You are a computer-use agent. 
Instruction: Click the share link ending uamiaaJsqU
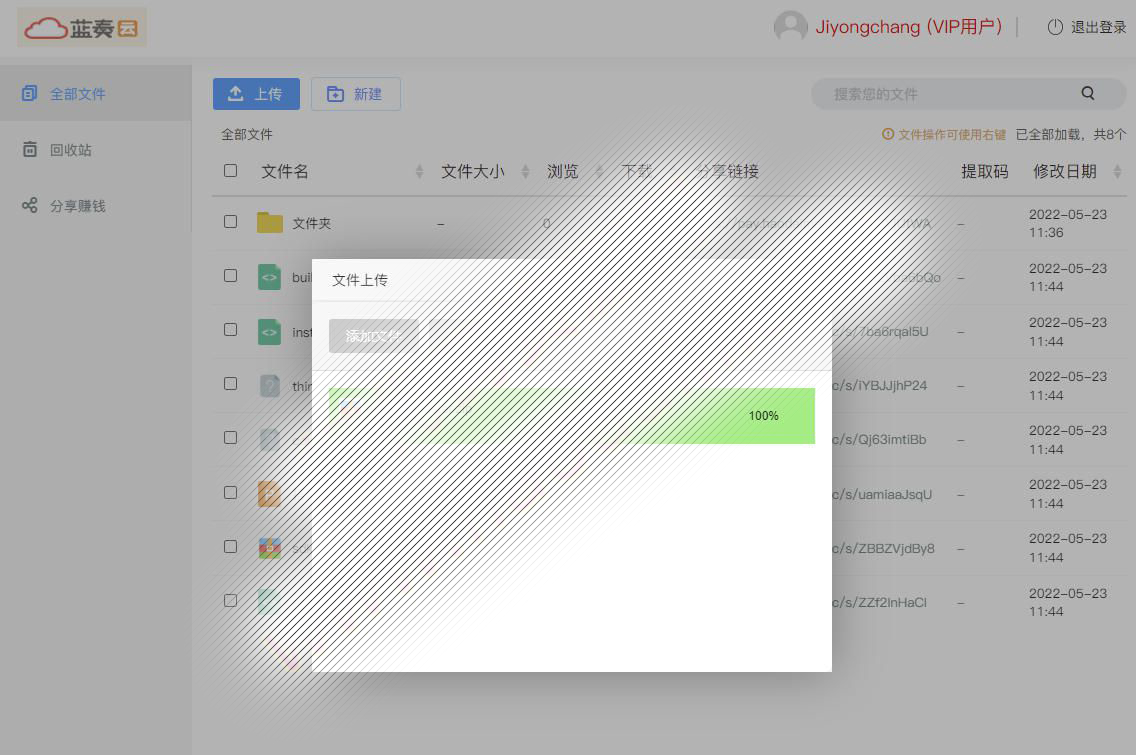tap(882, 494)
